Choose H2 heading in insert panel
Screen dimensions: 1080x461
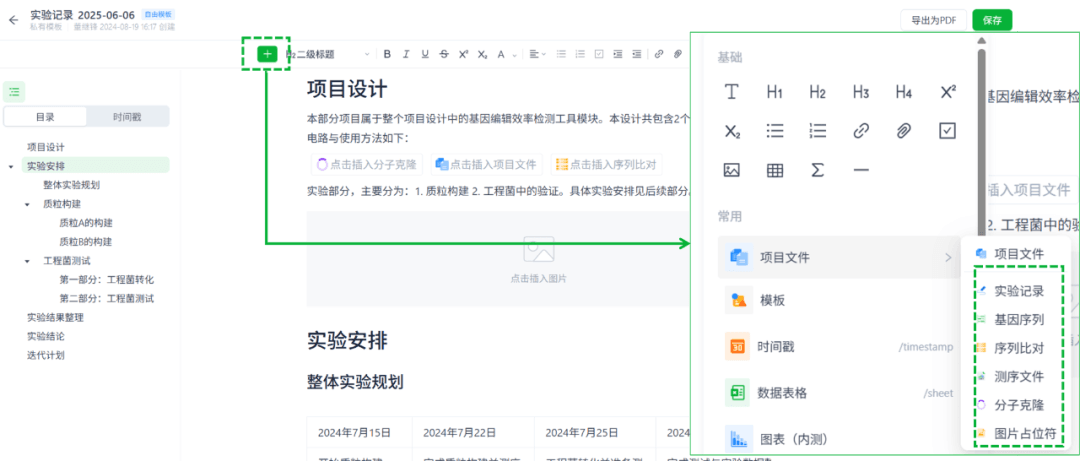[818, 92]
